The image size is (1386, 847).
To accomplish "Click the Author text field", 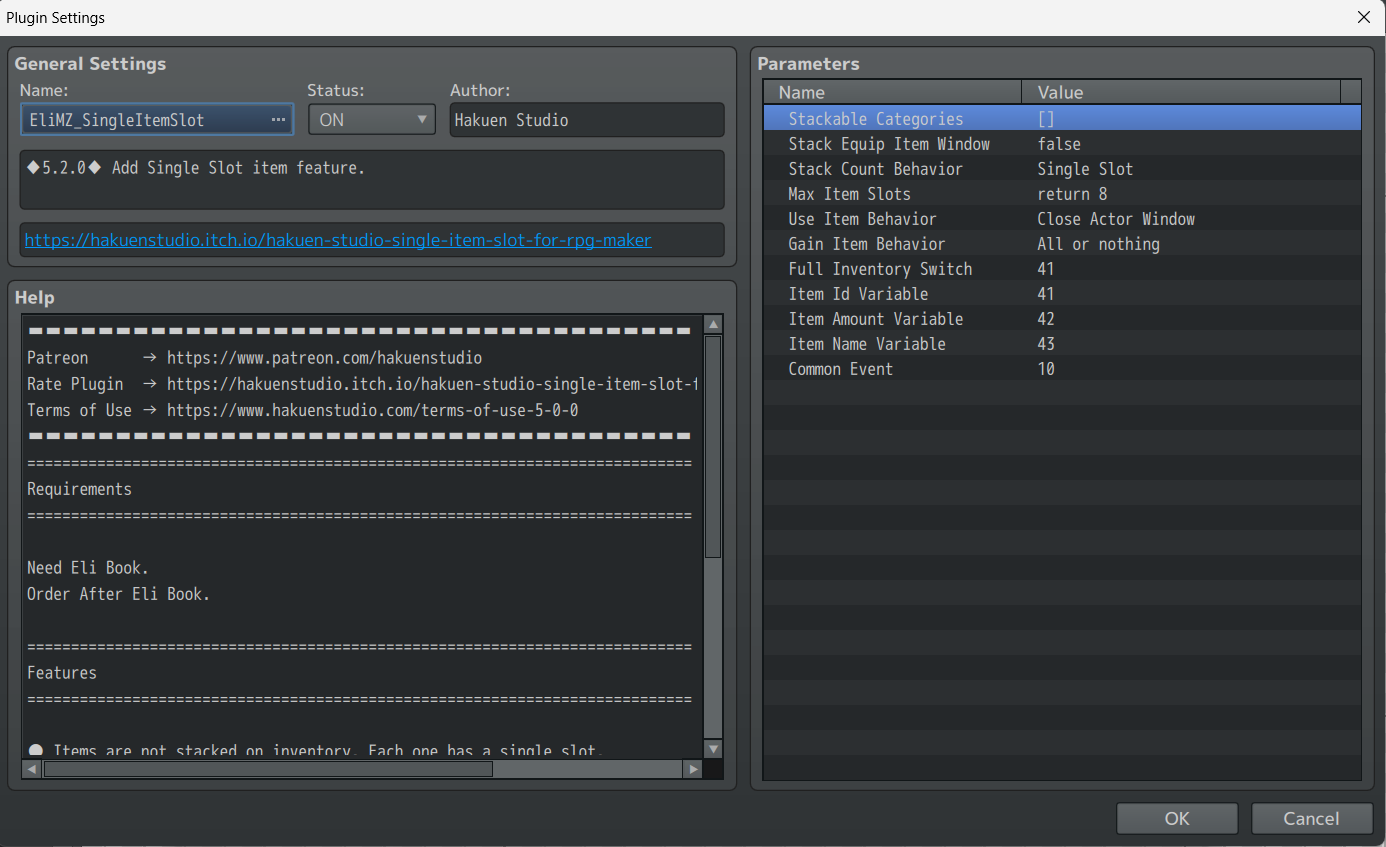I will click(586, 120).
